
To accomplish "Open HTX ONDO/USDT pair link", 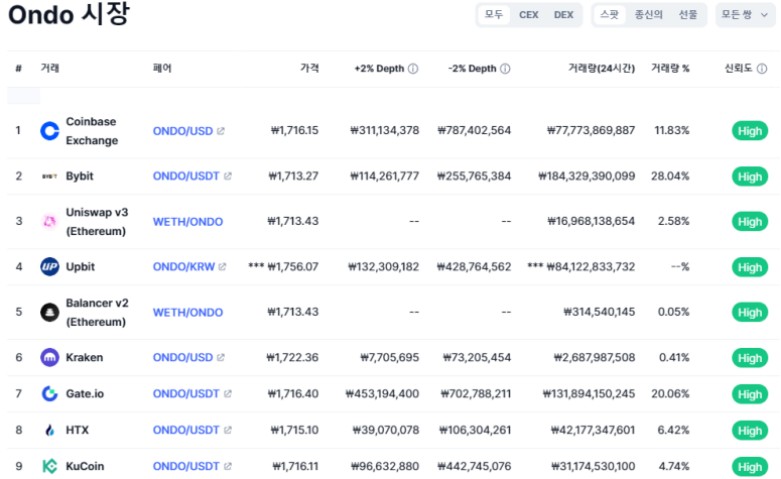I will pyautogui.click(x=186, y=430).
